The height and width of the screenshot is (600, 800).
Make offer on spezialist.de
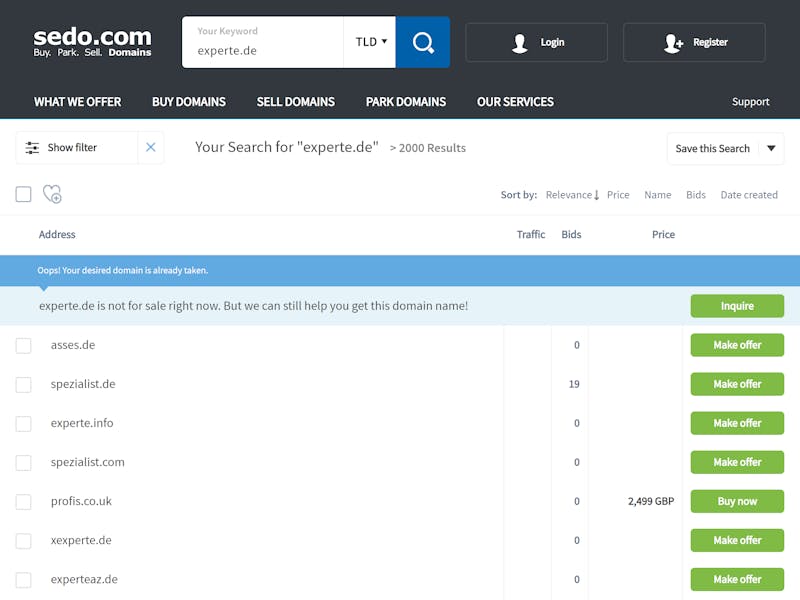pyautogui.click(x=737, y=384)
